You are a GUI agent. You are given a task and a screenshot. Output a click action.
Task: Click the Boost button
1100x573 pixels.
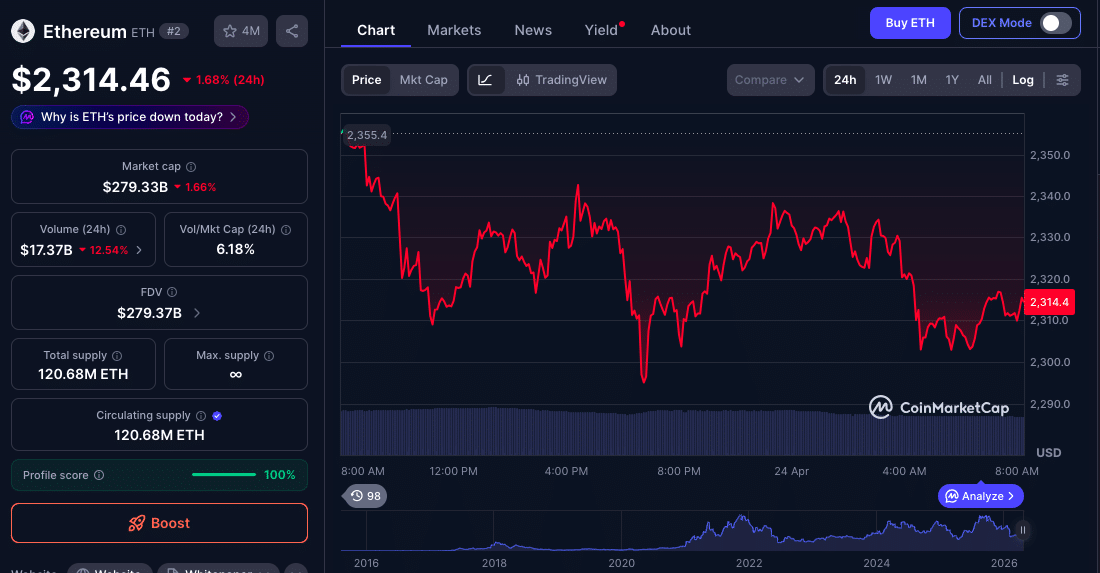coord(159,523)
